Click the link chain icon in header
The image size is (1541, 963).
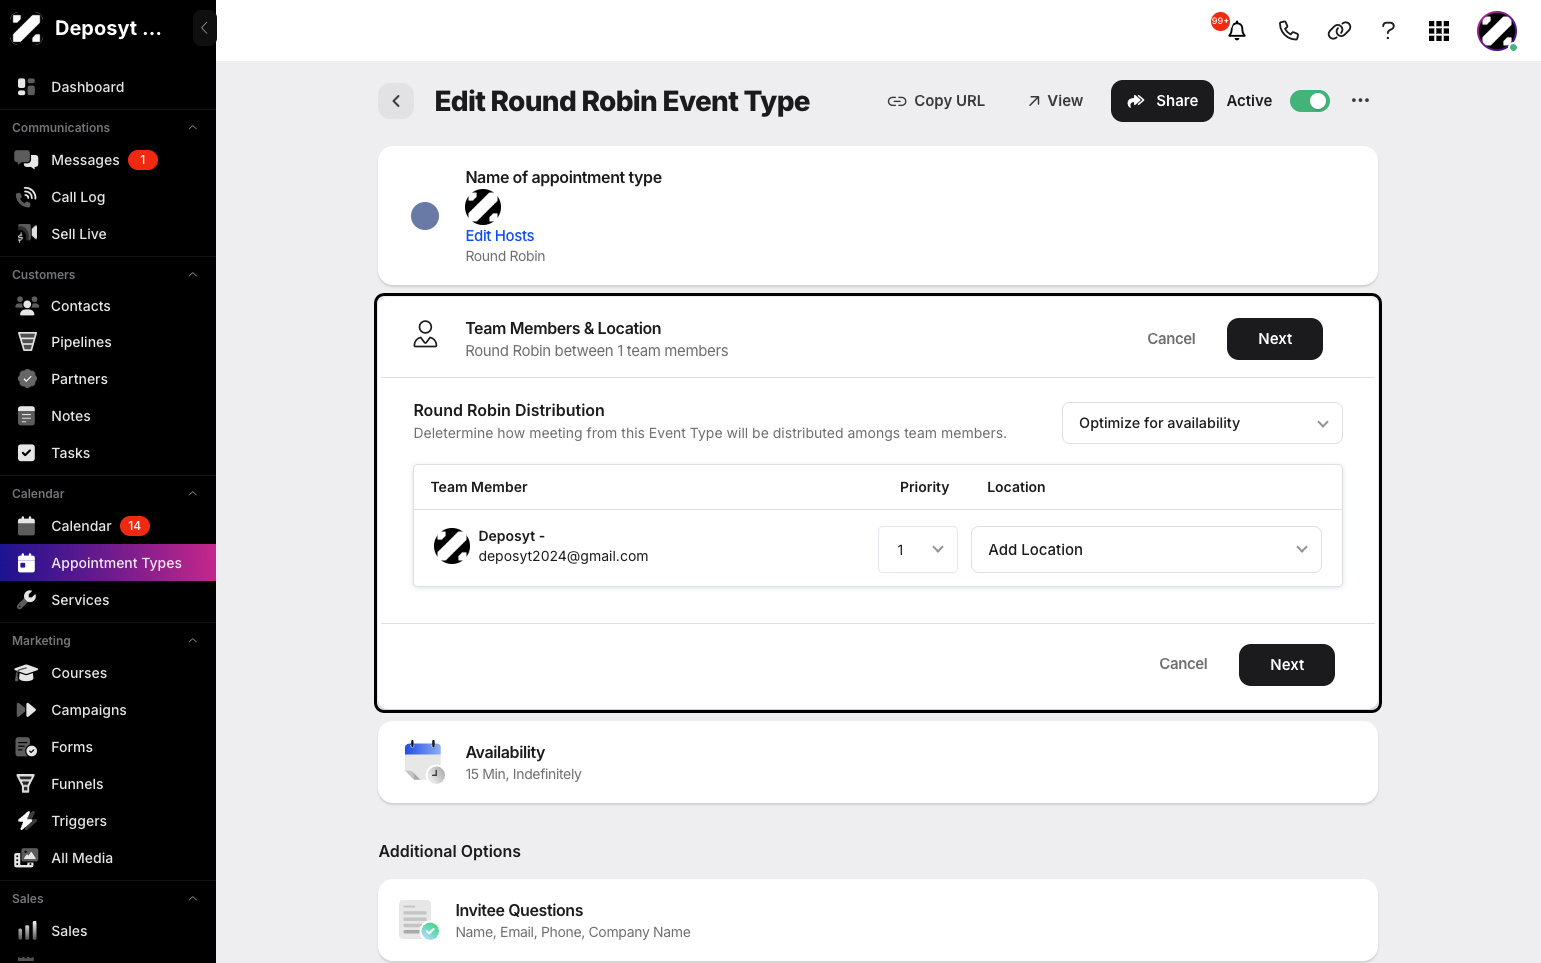[x=1339, y=31]
